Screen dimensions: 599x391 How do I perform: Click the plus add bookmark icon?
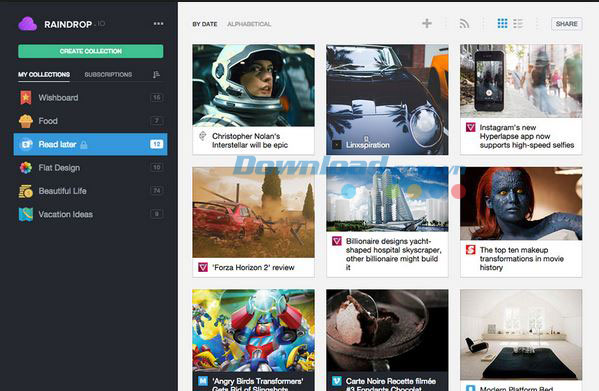pos(427,23)
